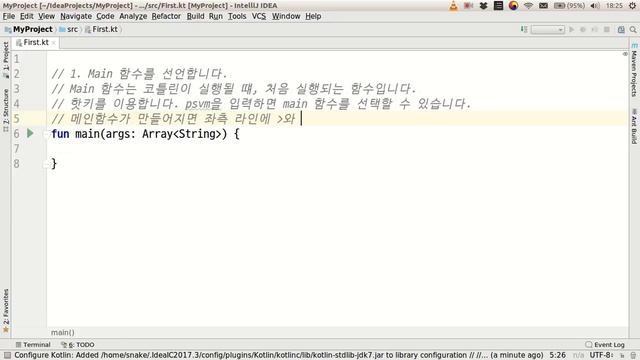Click the Build project icon in toolbar
Screen dimensions: 640x360
pyautogui.click(x=524, y=29)
